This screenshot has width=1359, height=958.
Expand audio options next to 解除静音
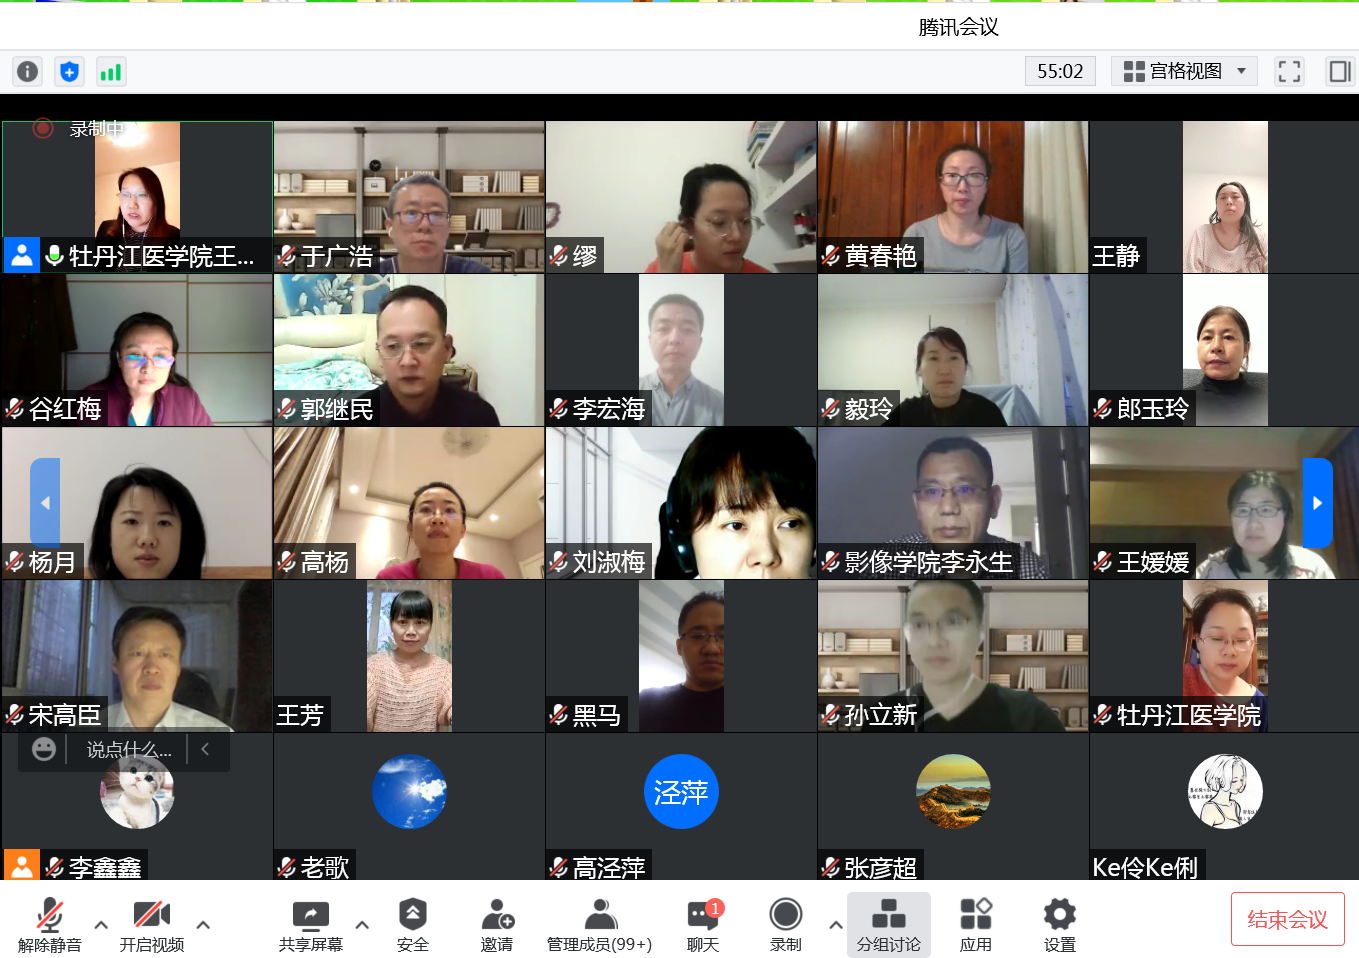101,925
